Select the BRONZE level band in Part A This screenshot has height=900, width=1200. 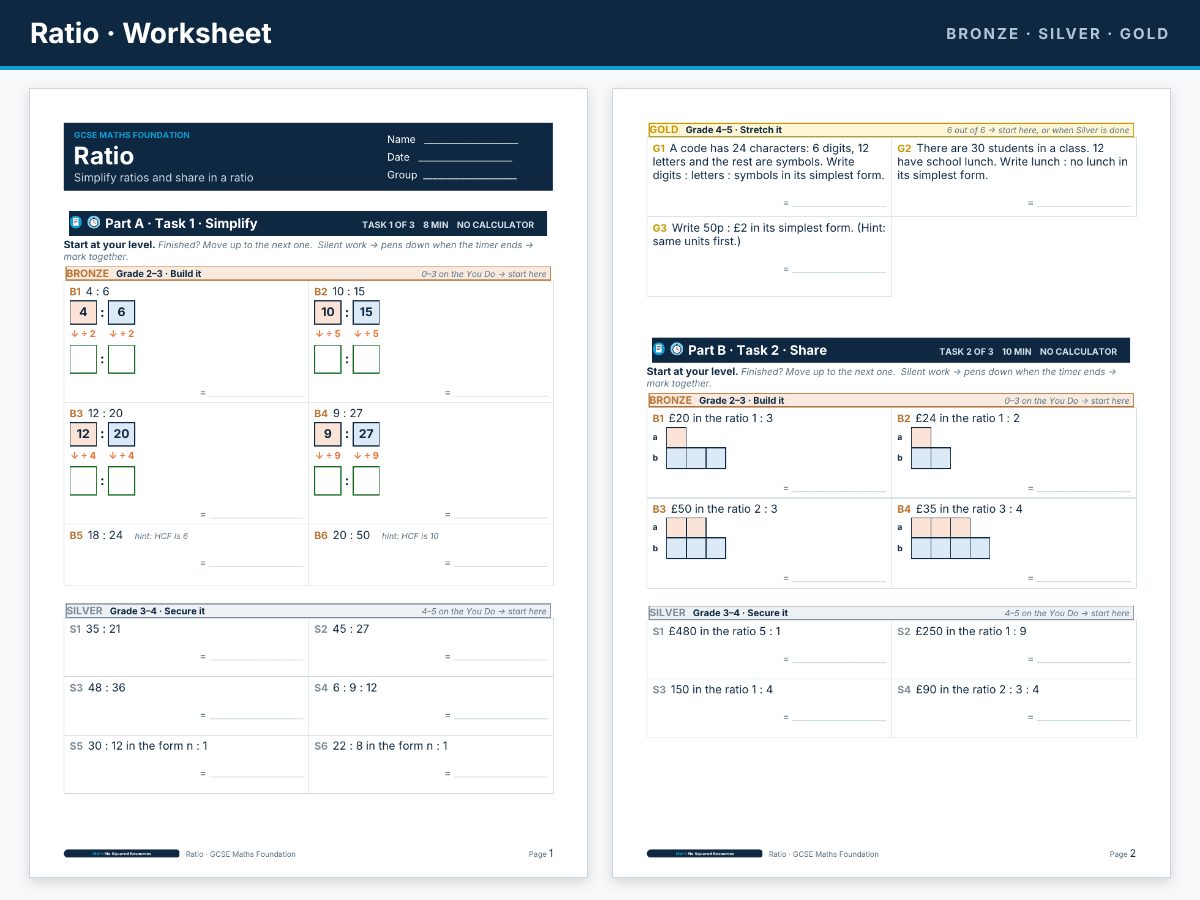(x=307, y=273)
